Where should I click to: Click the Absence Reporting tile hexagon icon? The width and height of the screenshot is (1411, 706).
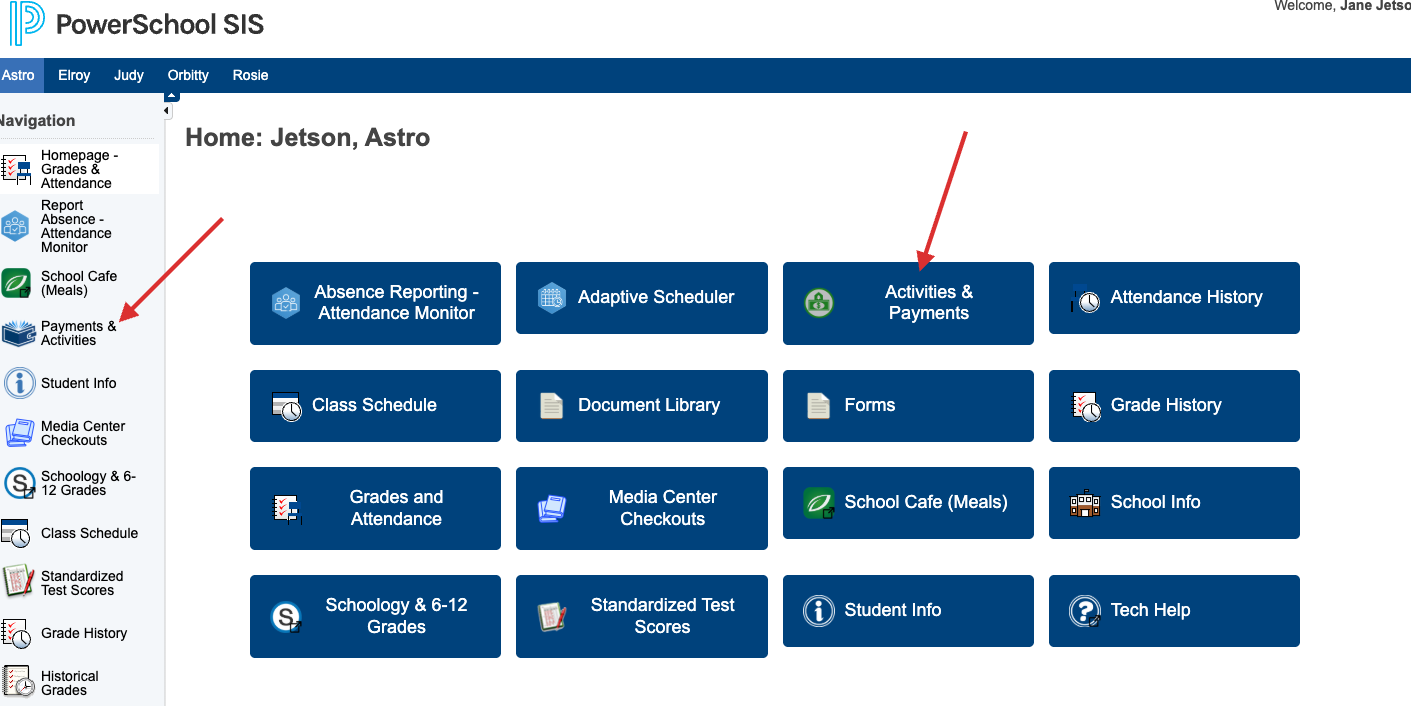coord(286,302)
